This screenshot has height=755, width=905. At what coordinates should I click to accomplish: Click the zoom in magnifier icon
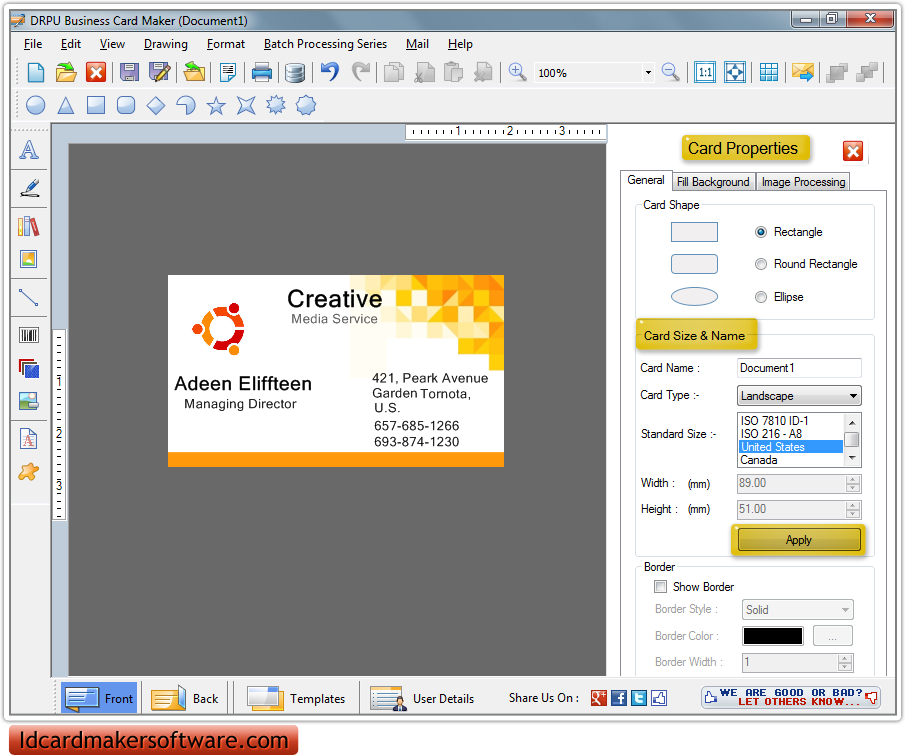[517, 72]
